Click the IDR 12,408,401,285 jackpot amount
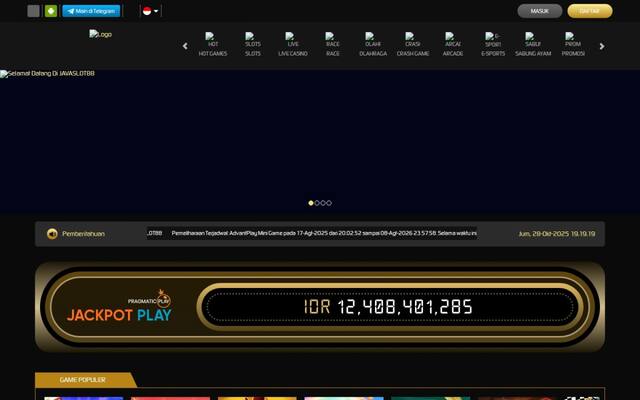 pyautogui.click(x=388, y=307)
